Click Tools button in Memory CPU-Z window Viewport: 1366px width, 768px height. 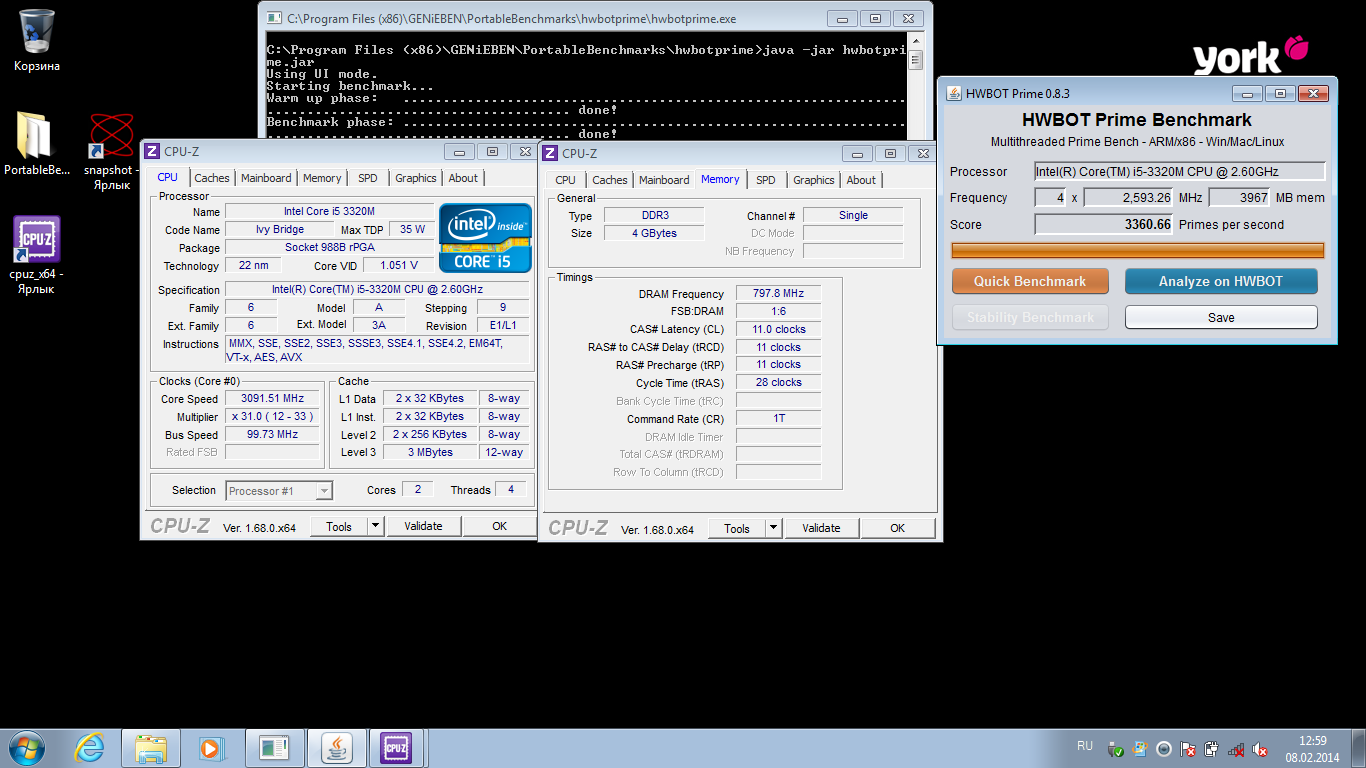click(x=737, y=528)
